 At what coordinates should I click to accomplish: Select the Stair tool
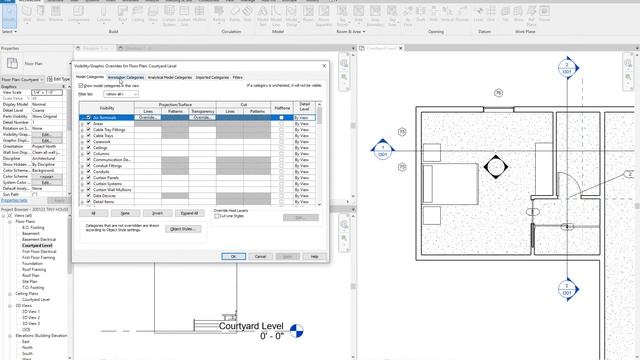247,14
